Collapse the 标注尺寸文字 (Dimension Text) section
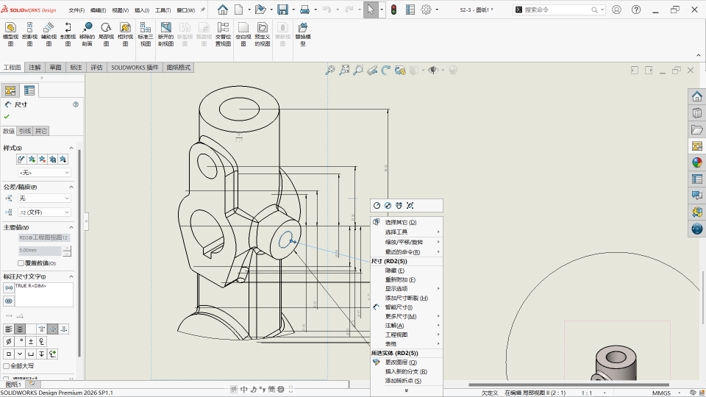The height and width of the screenshot is (397, 706). tap(71, 276)
